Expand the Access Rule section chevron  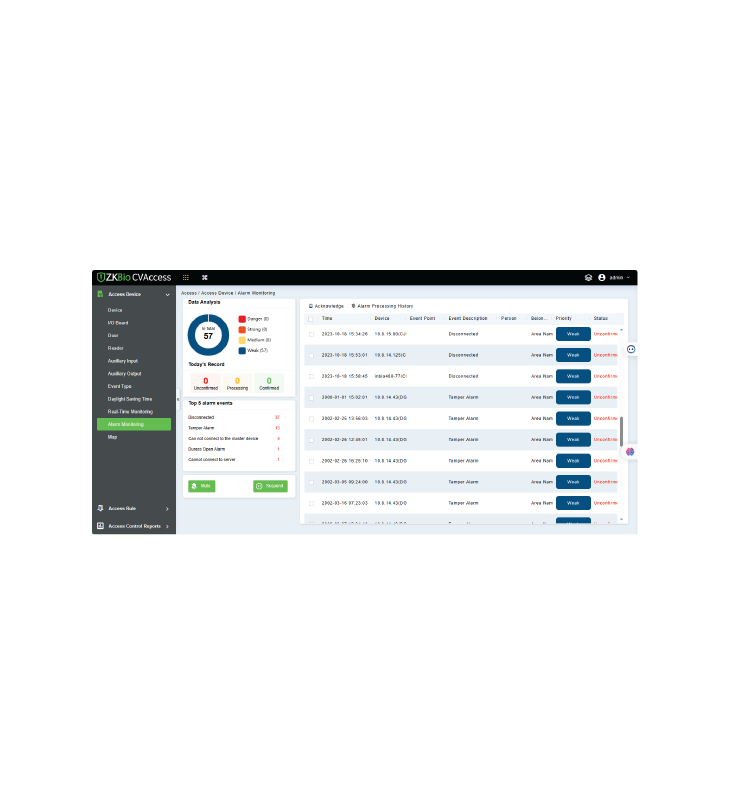[x=167, y=508]
